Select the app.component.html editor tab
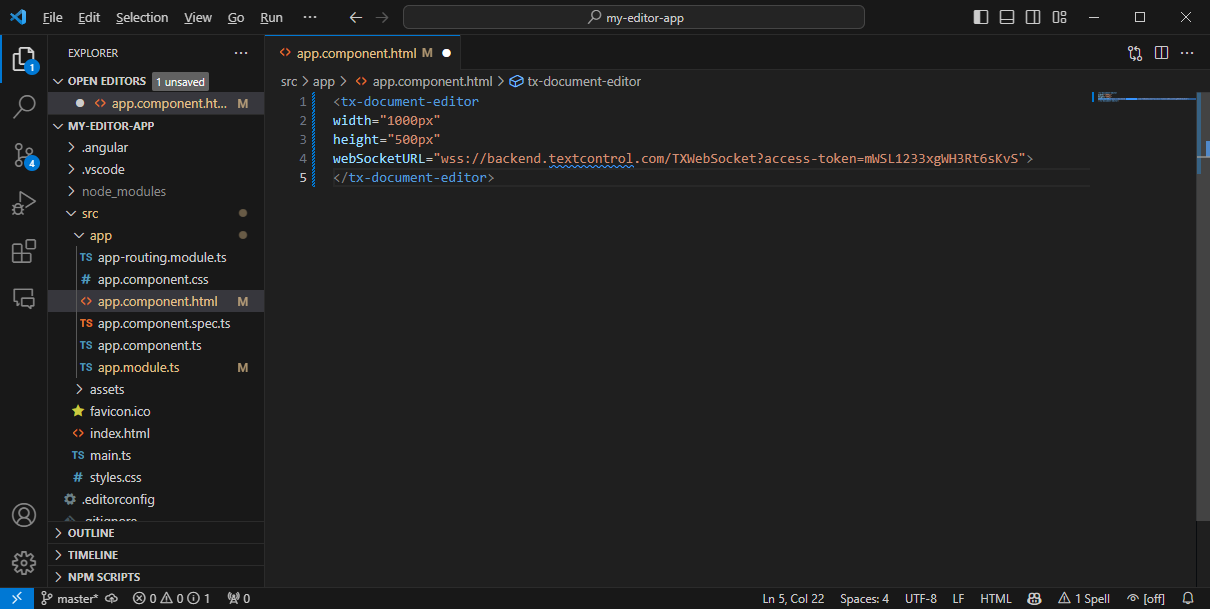 tap(363, 53)
